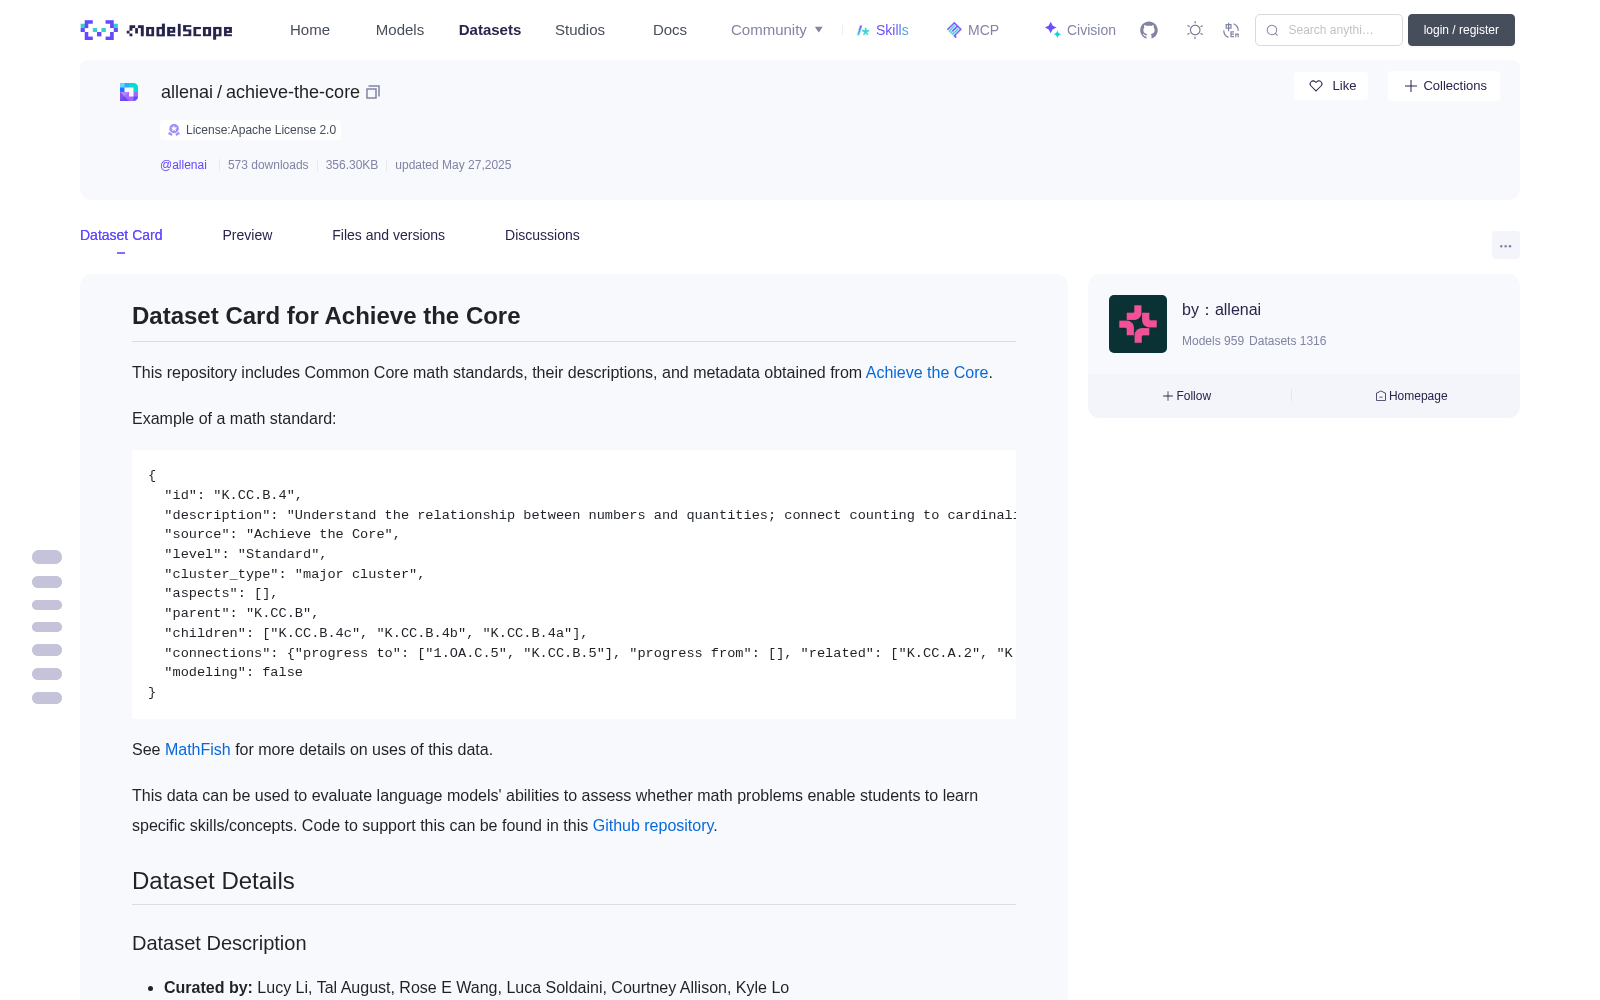Click the "356.30KB" size text
Image resolution: width=1600 pixels, height=1000 pixels.
tap(352, 165)
